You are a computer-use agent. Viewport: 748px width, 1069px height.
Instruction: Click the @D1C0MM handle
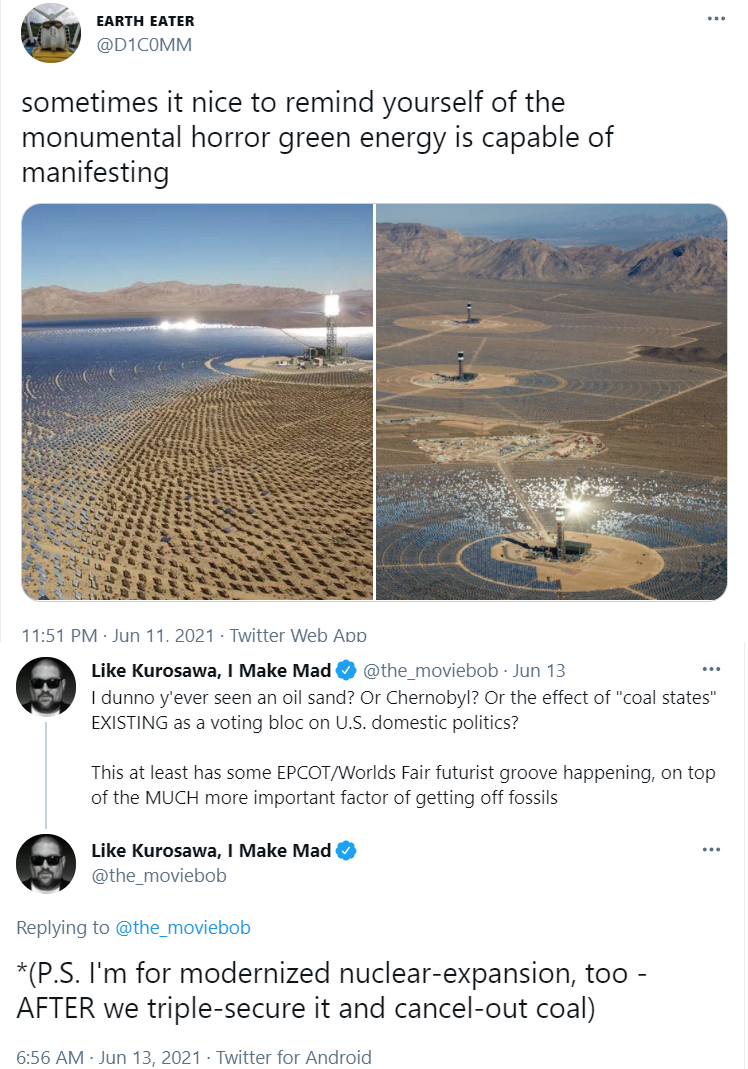point(144,45)
